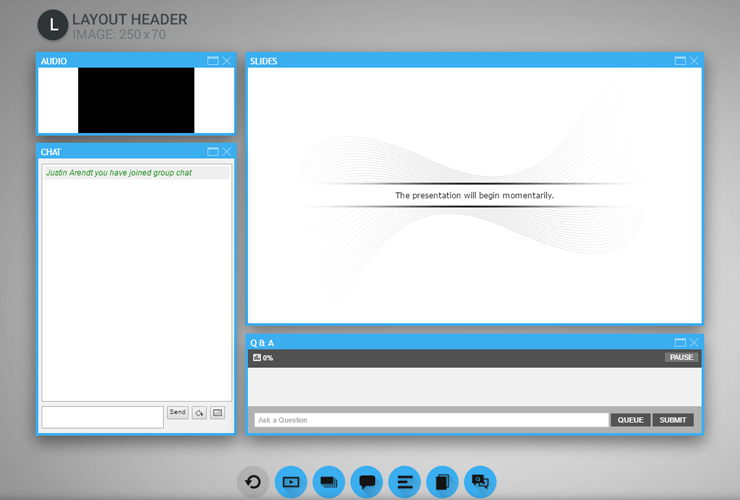Open the documents pages dock icon
The width and height of the screenshot is (740, 500).
pos(442,482)
